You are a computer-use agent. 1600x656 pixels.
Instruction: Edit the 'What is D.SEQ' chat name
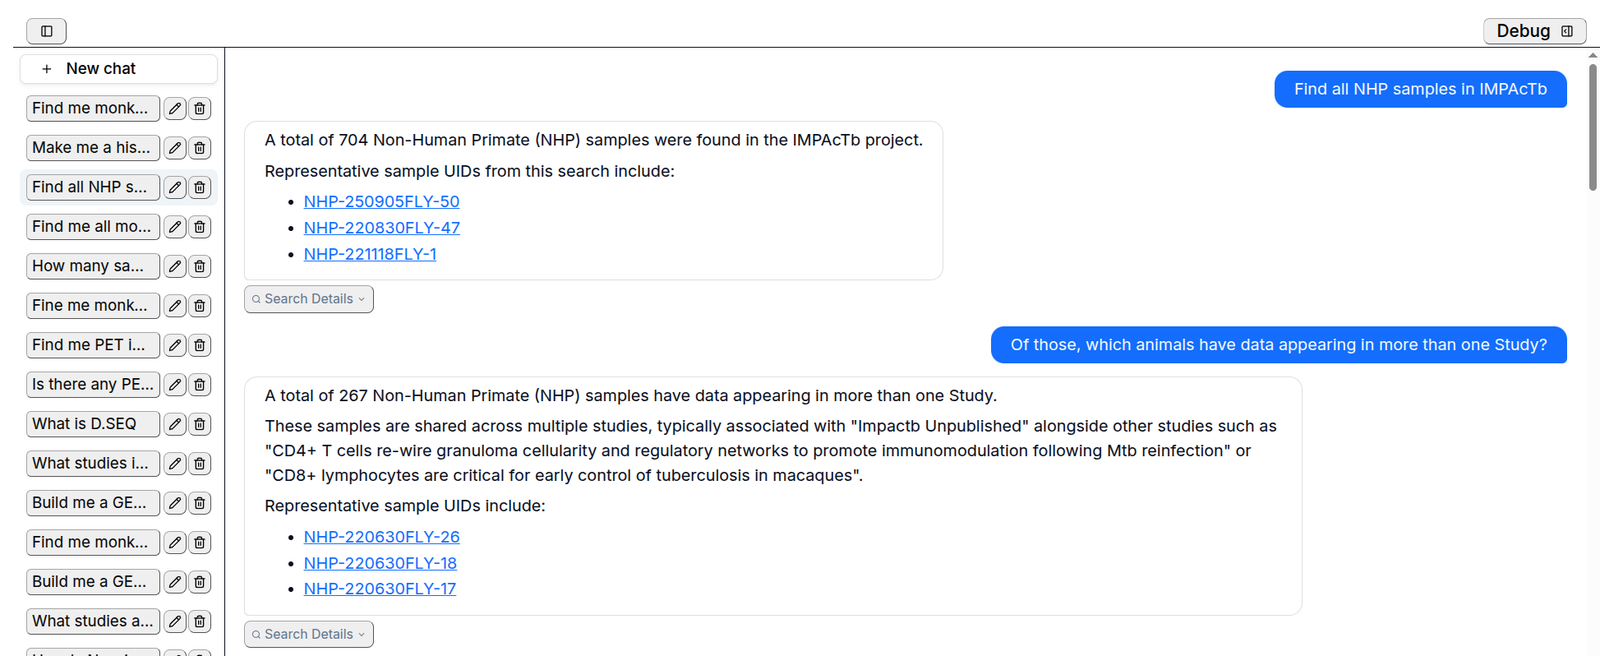[175, 424]
